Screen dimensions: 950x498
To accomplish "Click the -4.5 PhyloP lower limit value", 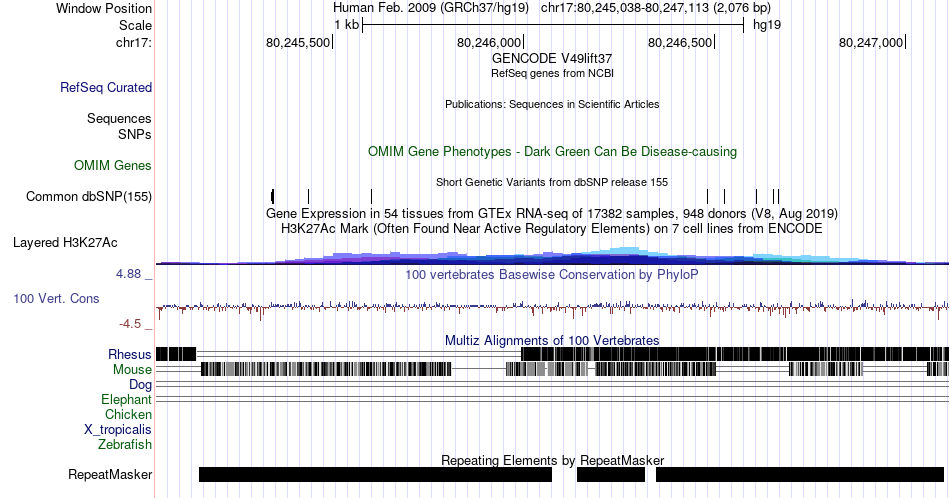I will click(x=130, y=324).
